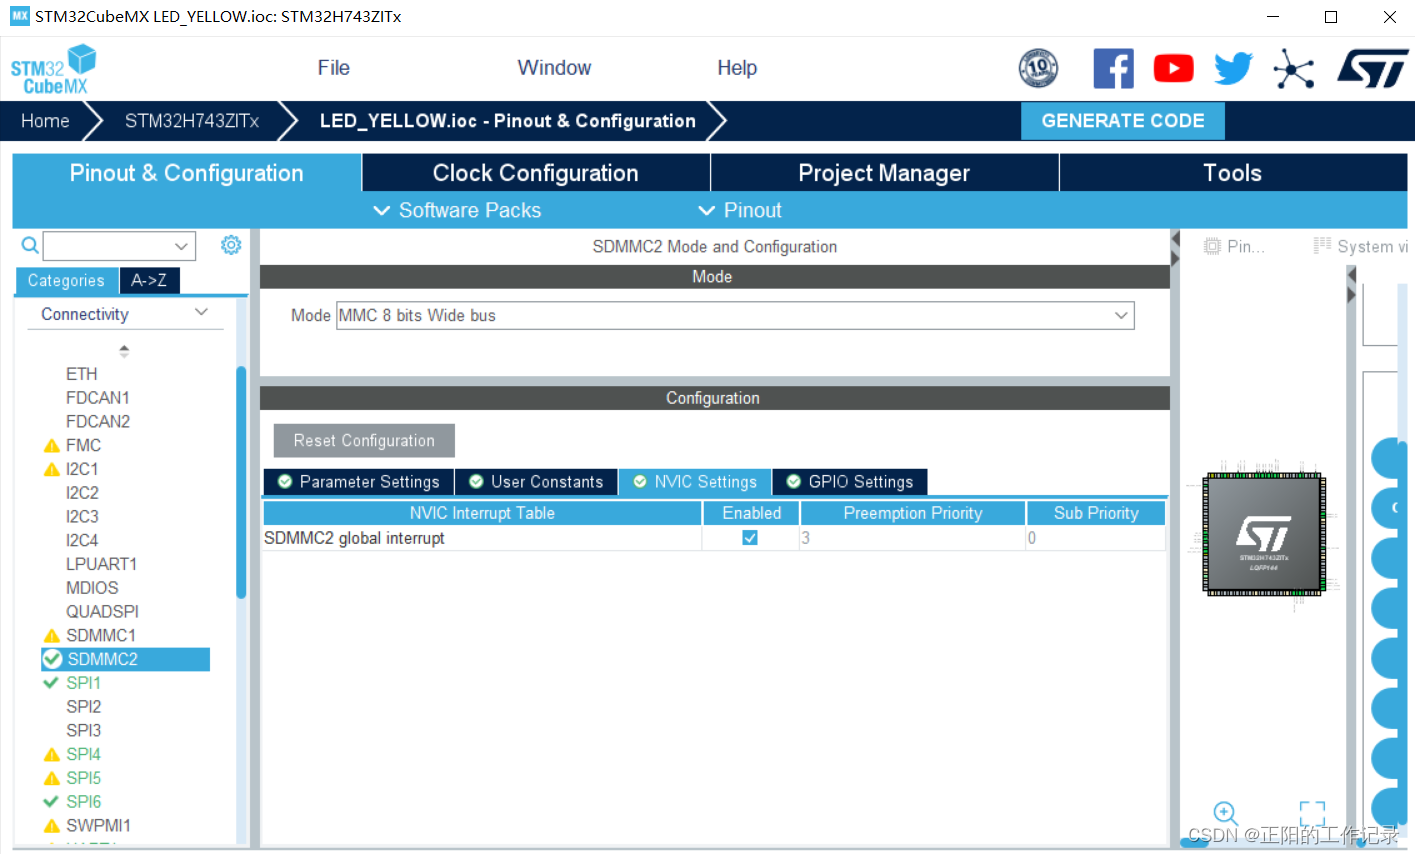1415x854 pixels.
Task: Open GPIO Settings tab
Action: tap(850, 482)
